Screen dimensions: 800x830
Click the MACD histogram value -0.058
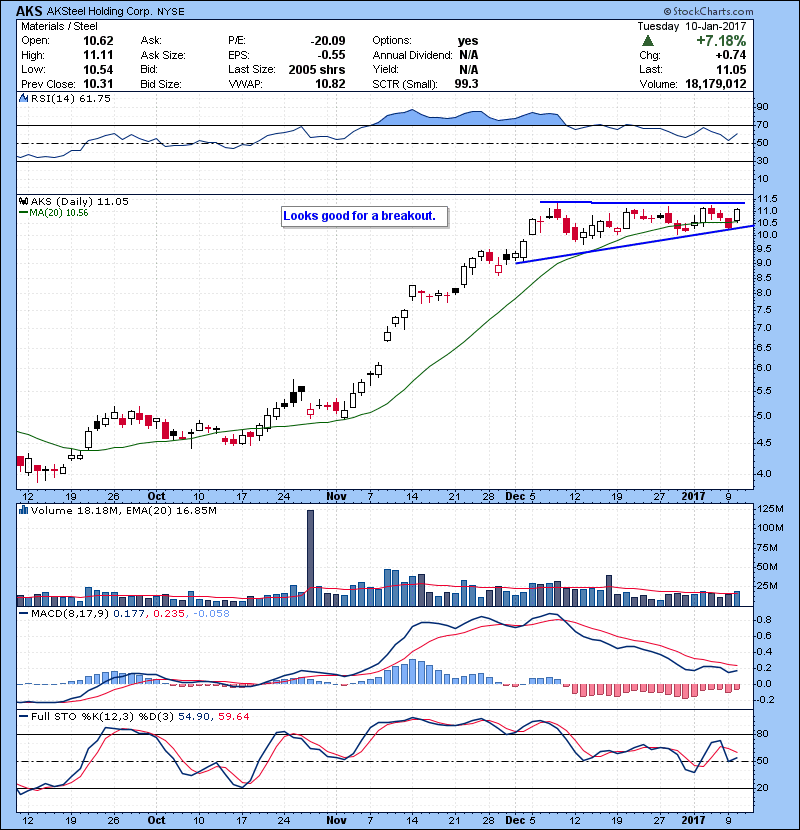pyautogui.click(x=211, y=614)
